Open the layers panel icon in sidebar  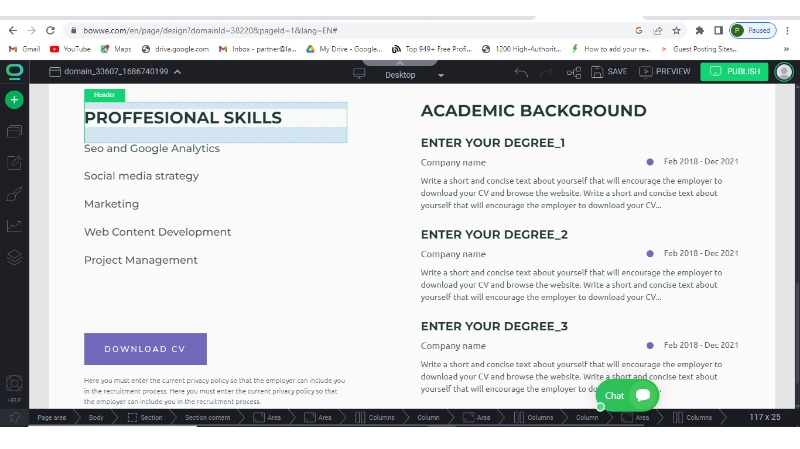tap(14, 257)
